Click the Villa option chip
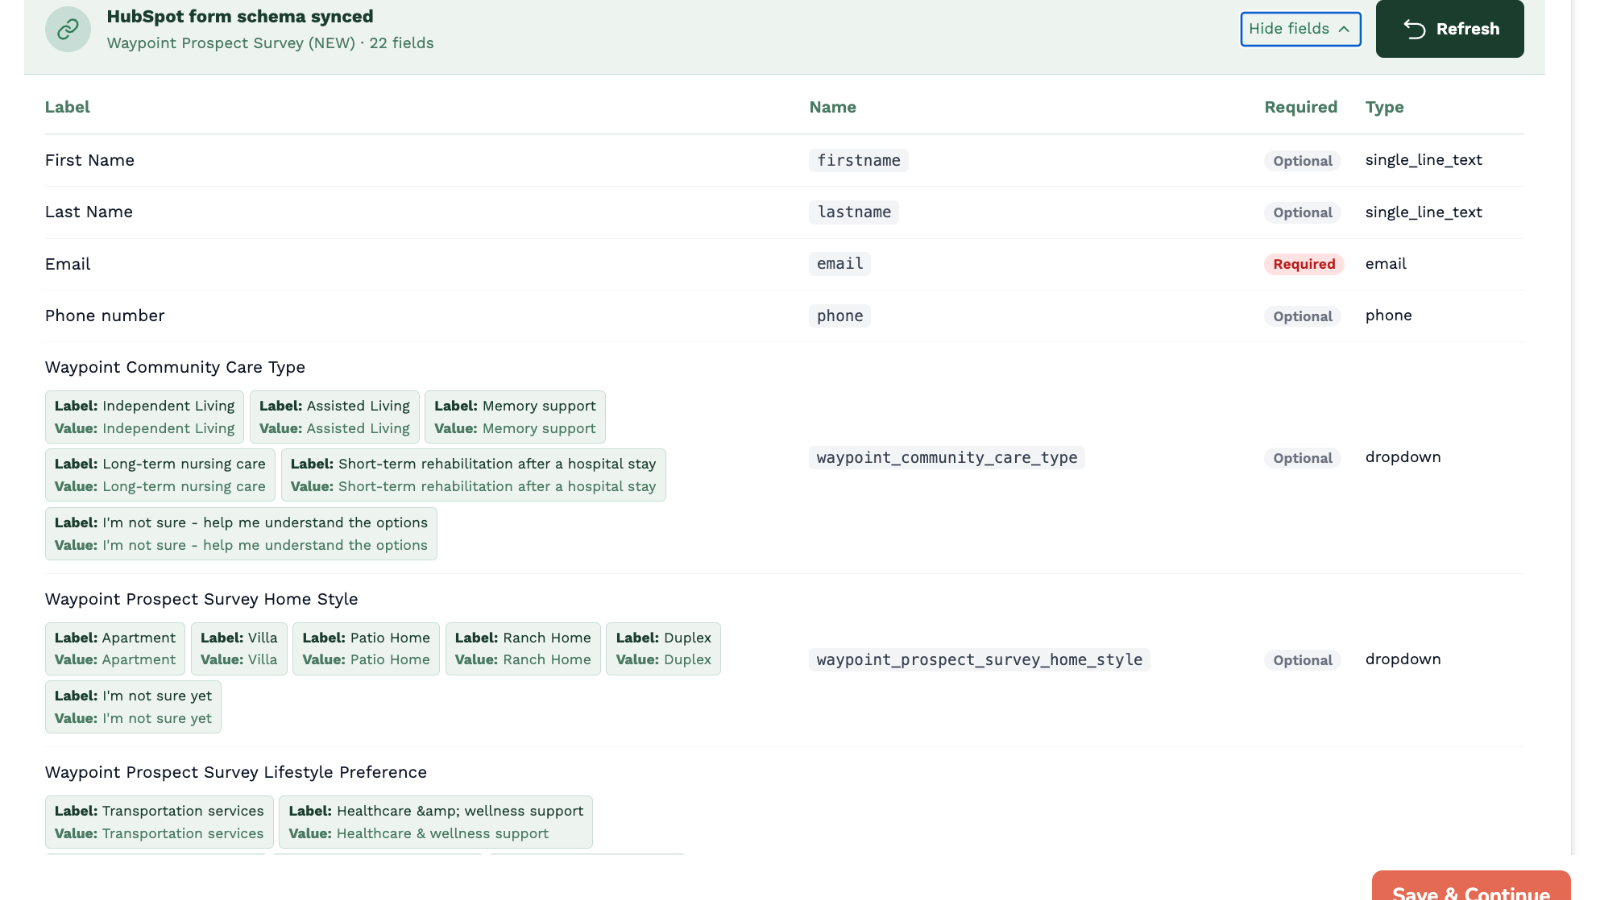Screen dimensions: 1600x900 coord(239,649)
